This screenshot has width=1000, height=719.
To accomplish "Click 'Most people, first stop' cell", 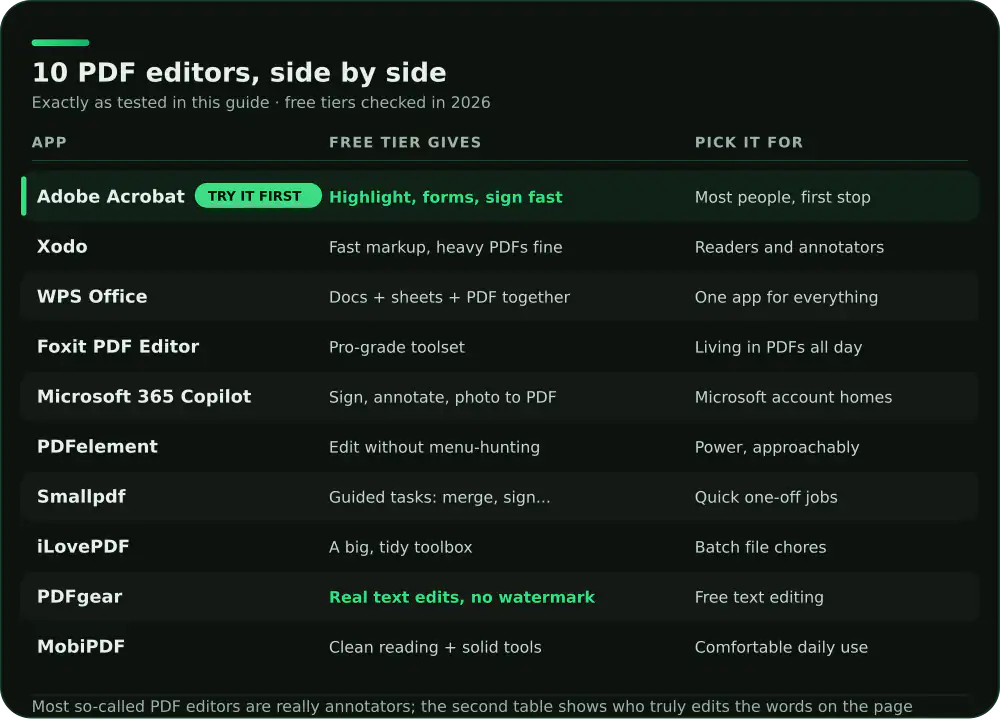I will (x=783, y=197).
